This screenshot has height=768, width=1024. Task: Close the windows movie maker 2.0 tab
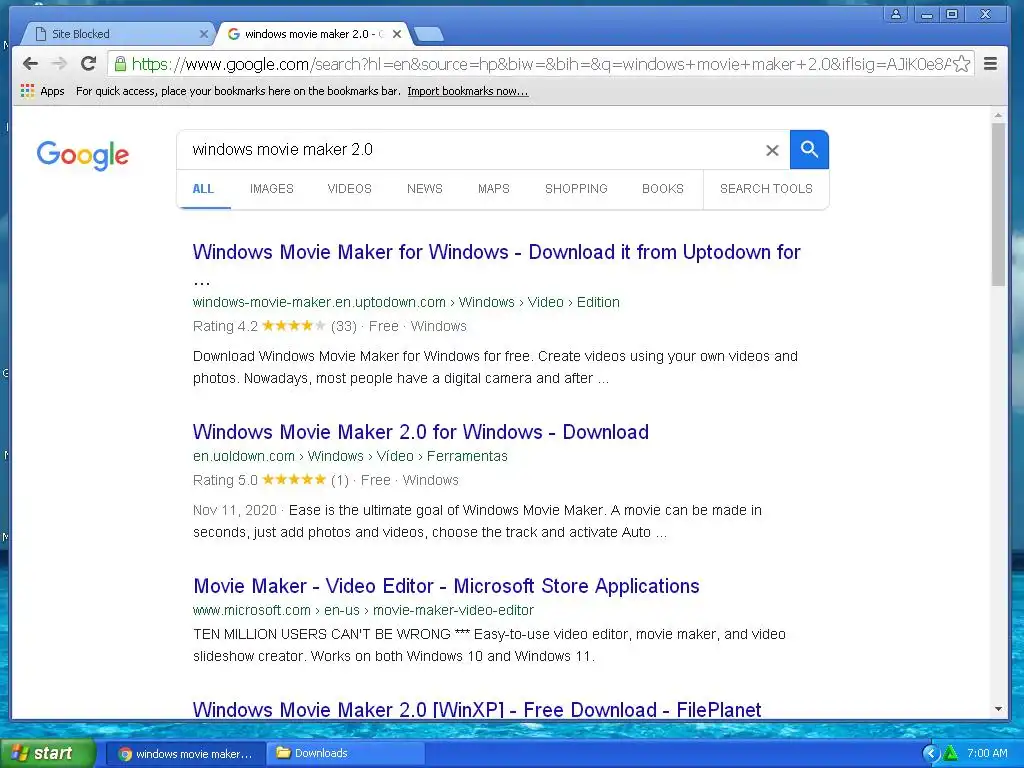(x=396, y=34)
